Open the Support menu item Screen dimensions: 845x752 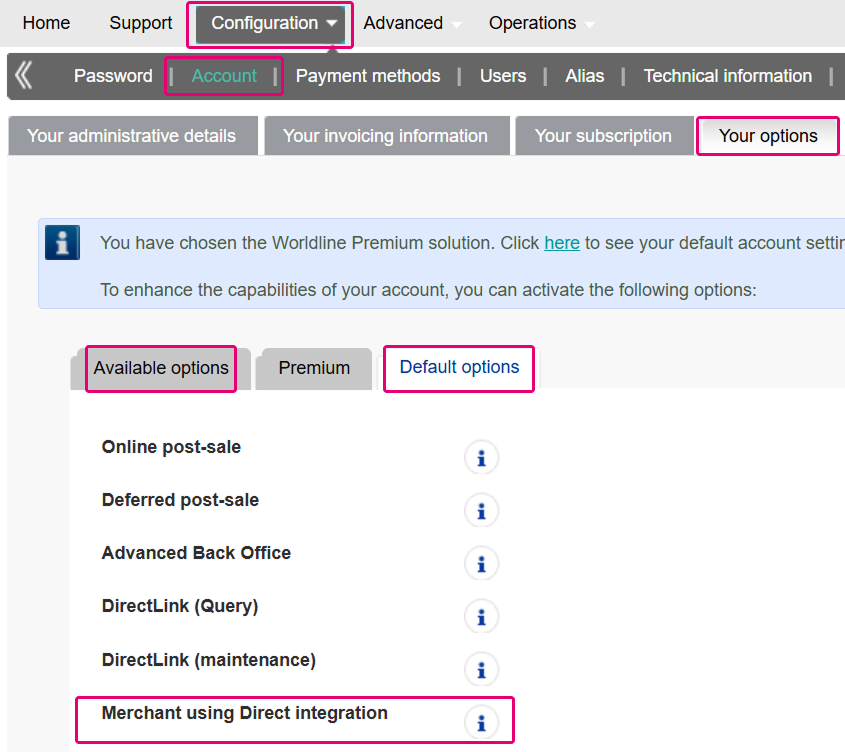click(x=140, y=23)
